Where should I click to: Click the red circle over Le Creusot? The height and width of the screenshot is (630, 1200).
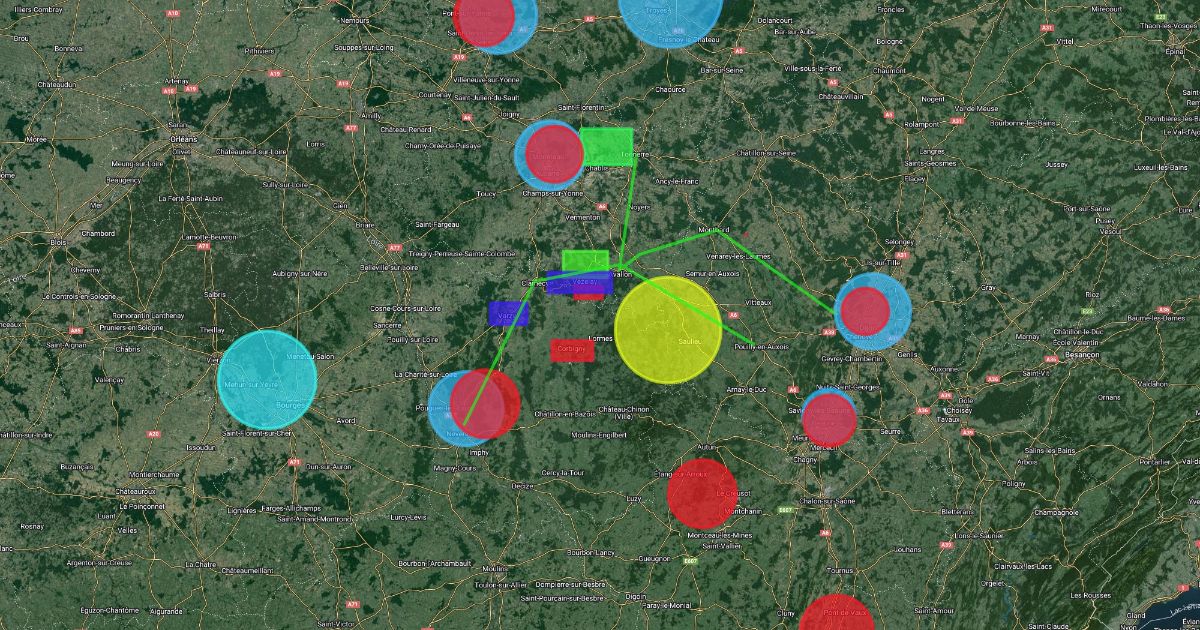(x=702, y=494)
